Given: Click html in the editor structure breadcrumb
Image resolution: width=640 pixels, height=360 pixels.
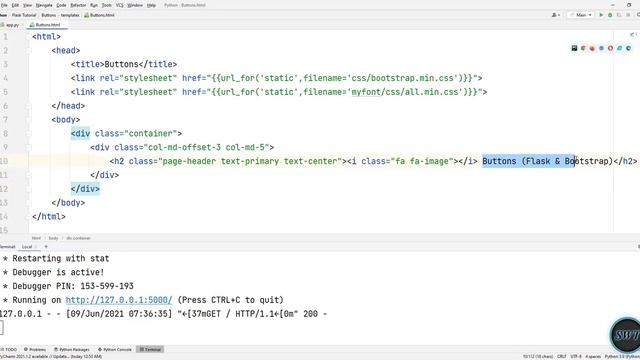Looking at the screenshot, I should pyautogui.click(x=36, y=238).
